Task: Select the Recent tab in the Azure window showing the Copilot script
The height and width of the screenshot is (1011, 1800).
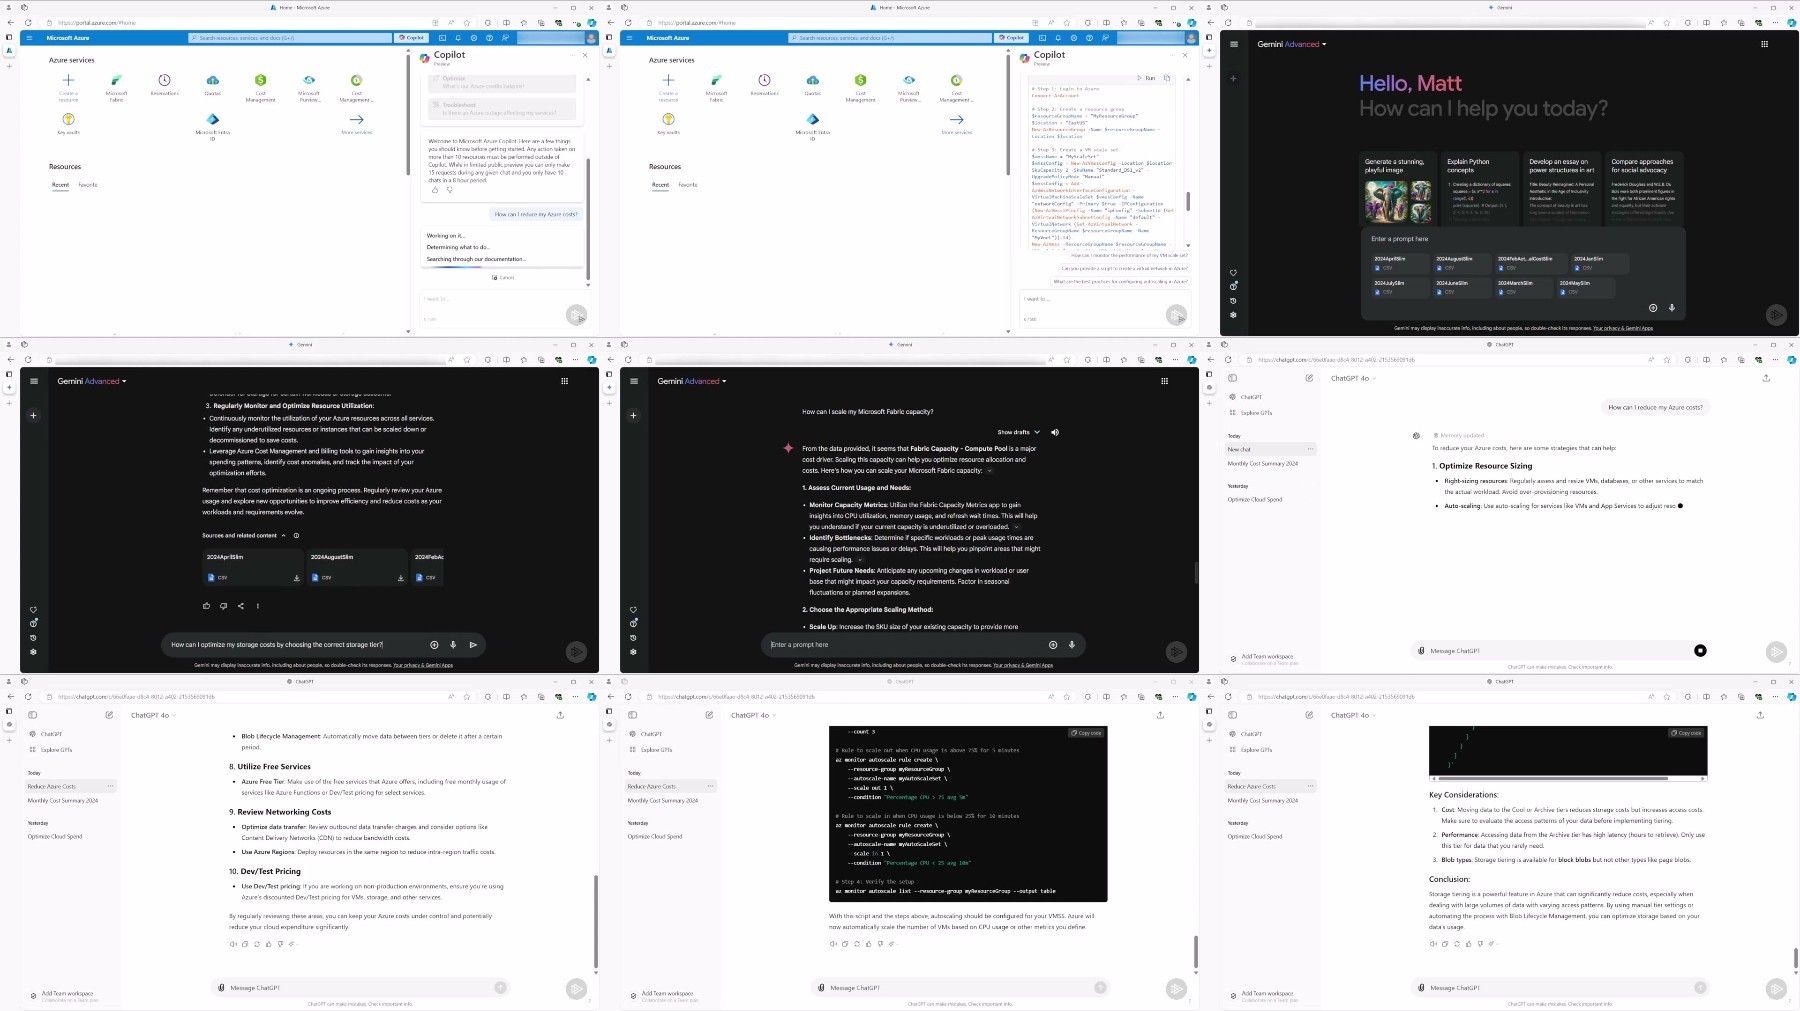Action: (x=660, y=185)
